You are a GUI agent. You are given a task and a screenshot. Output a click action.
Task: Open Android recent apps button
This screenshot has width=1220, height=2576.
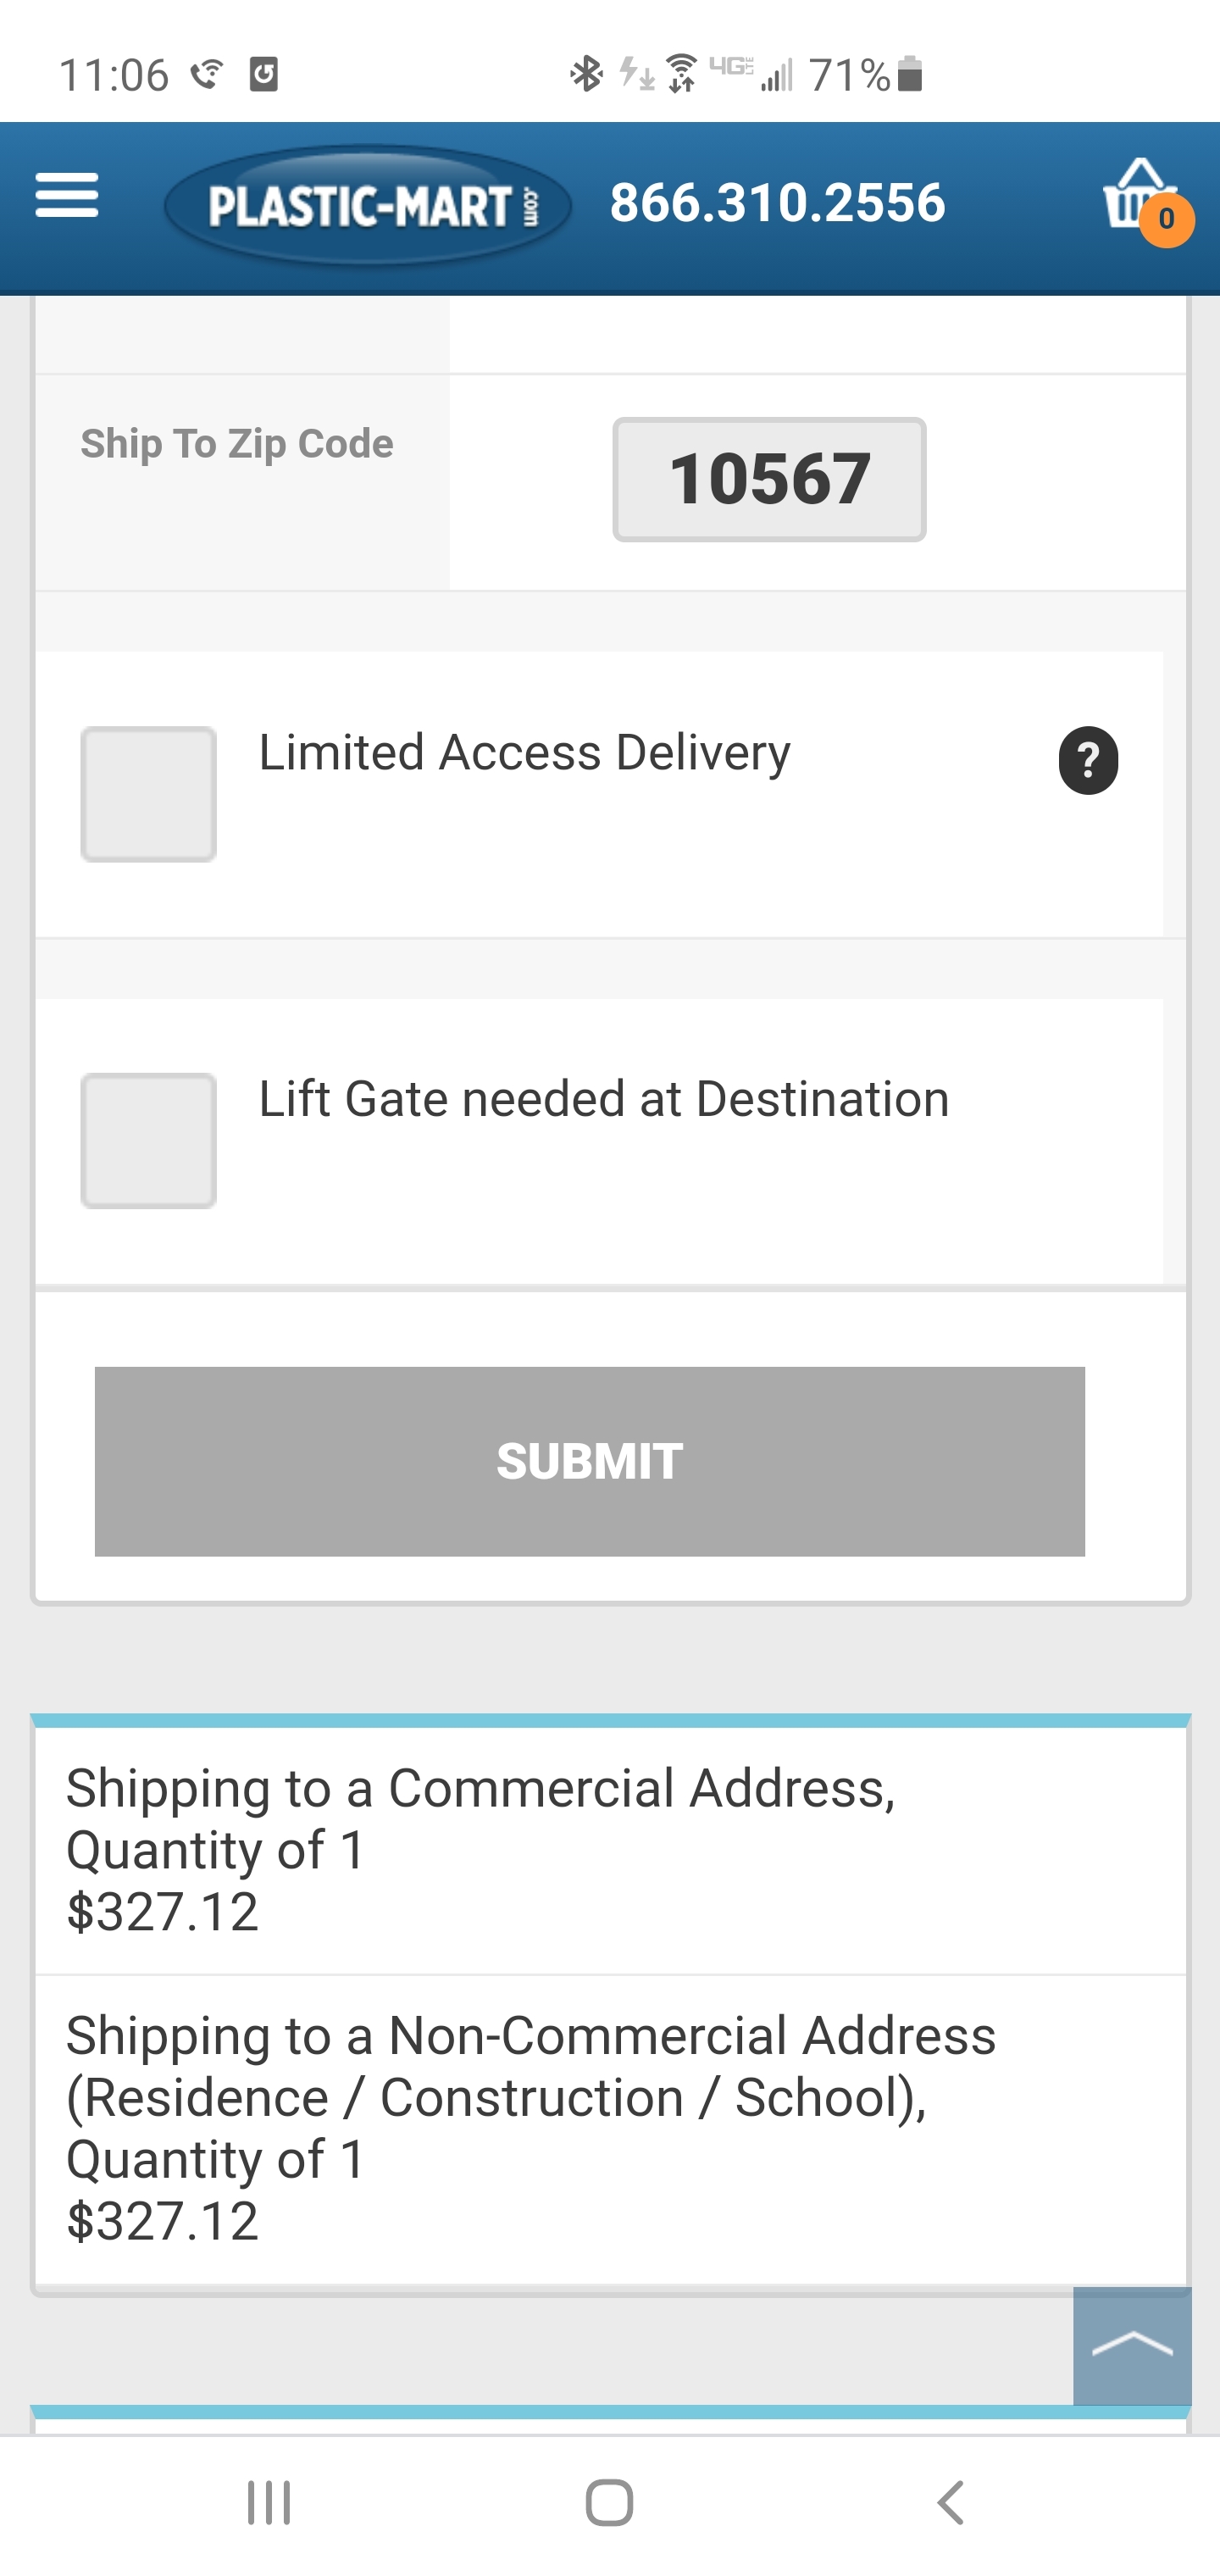click(268, 2503)
